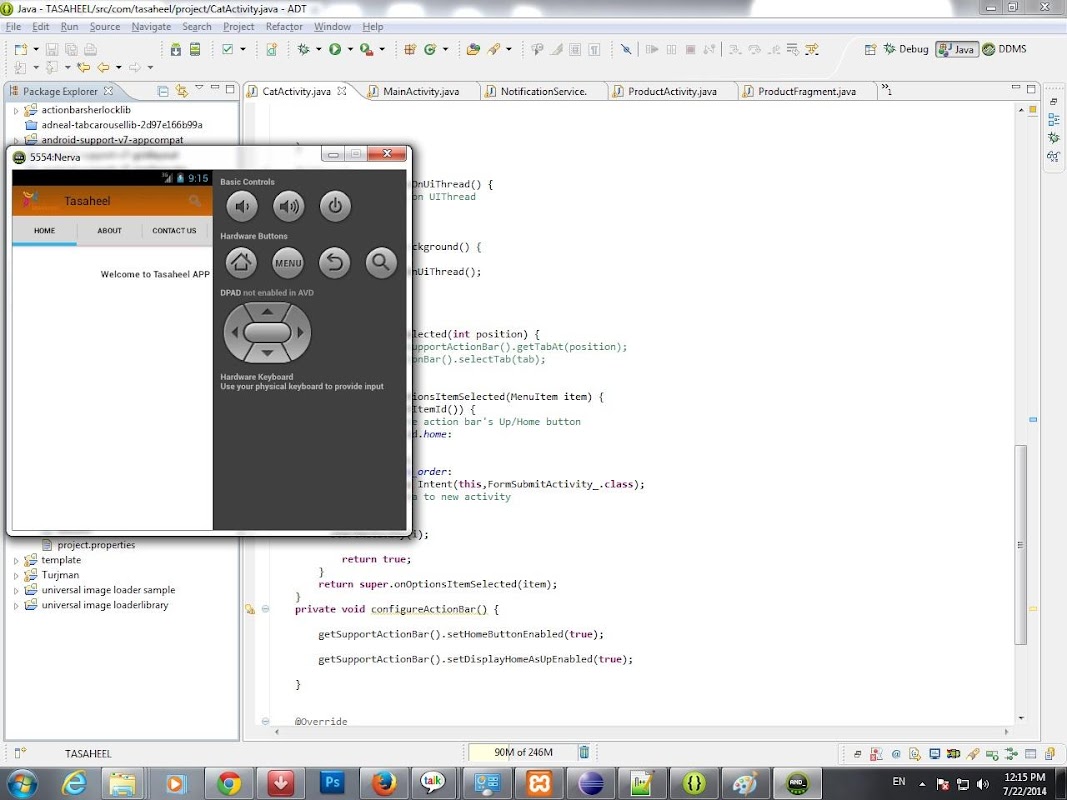Image resolution: width=1067 pixels, height=800 pixels.
Task: Click the Back navigation arrow in toolbar
Action: click(103, 67)
